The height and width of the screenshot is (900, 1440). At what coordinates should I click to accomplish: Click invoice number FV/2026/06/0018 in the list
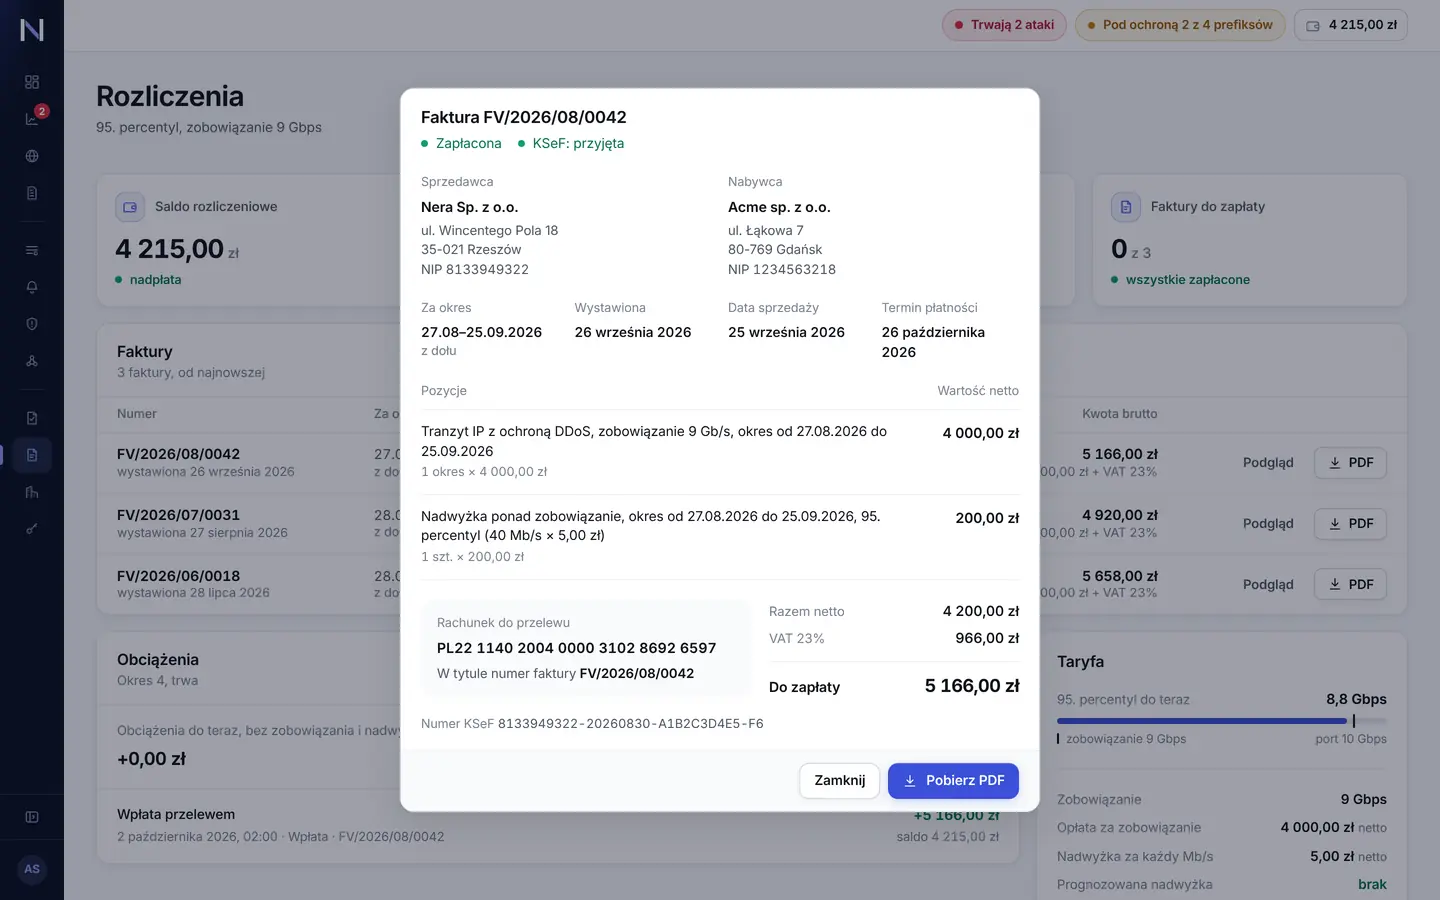tap(178, 576)
